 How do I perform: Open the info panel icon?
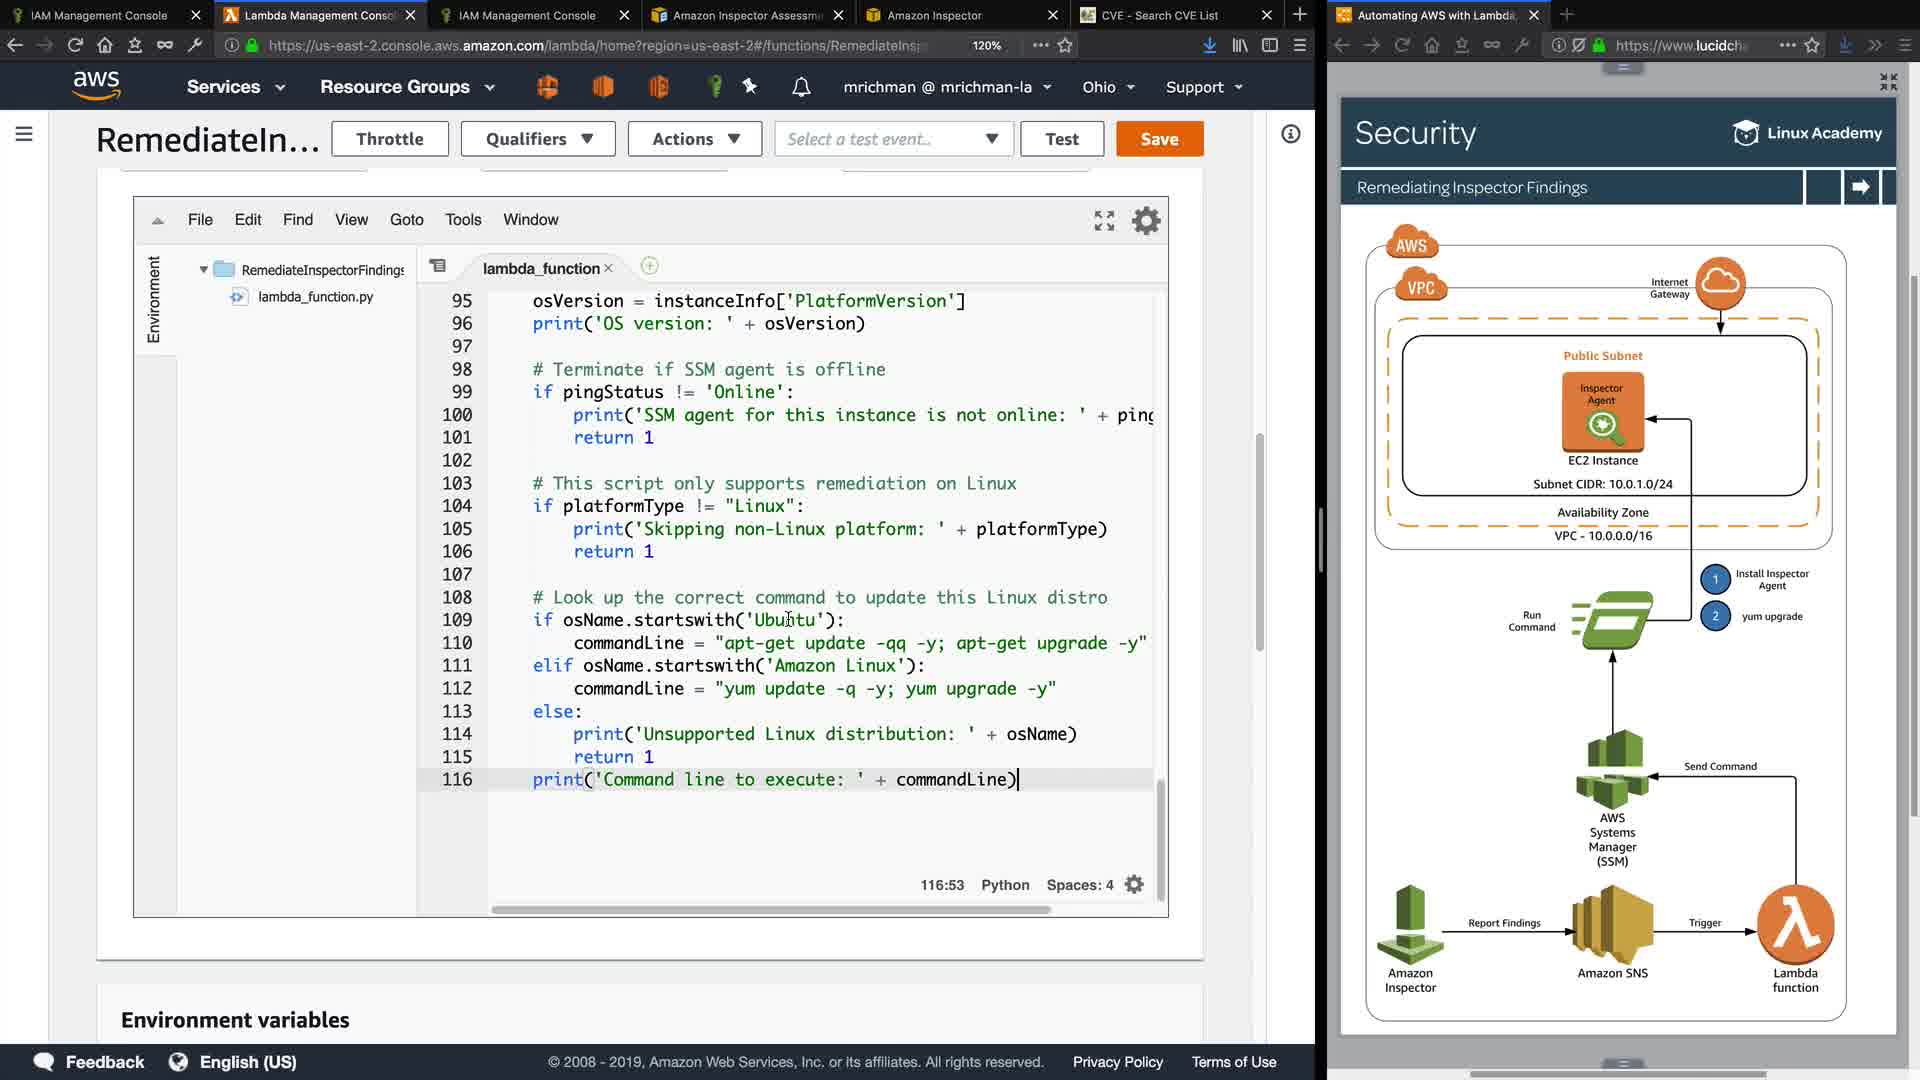coord(1291,134)
